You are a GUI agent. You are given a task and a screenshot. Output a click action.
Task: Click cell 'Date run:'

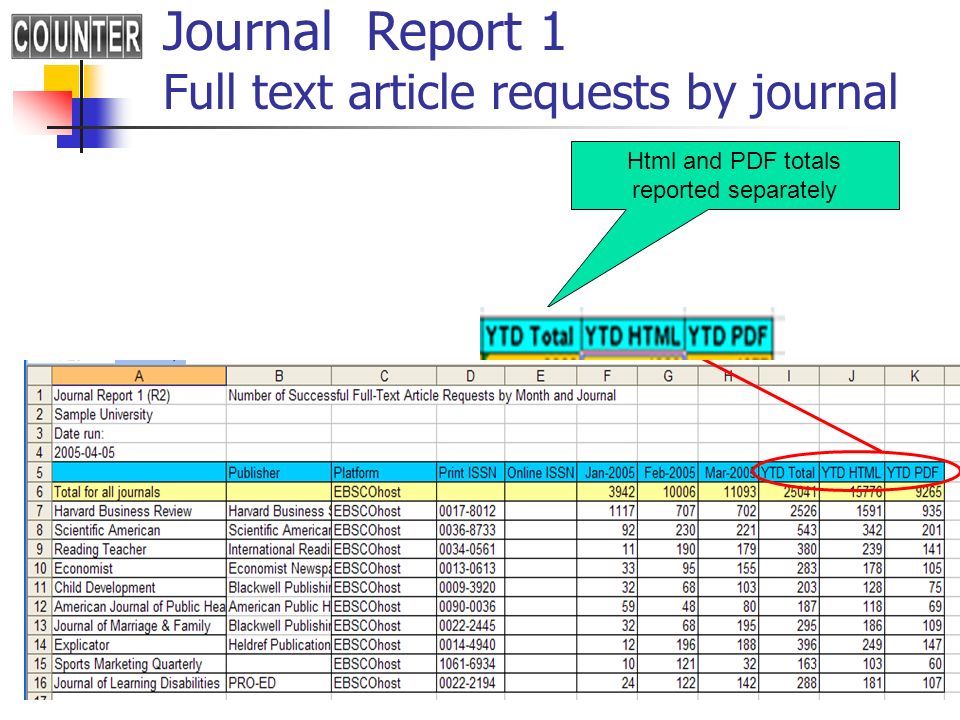pyautogui.click(x=139, y=433)
